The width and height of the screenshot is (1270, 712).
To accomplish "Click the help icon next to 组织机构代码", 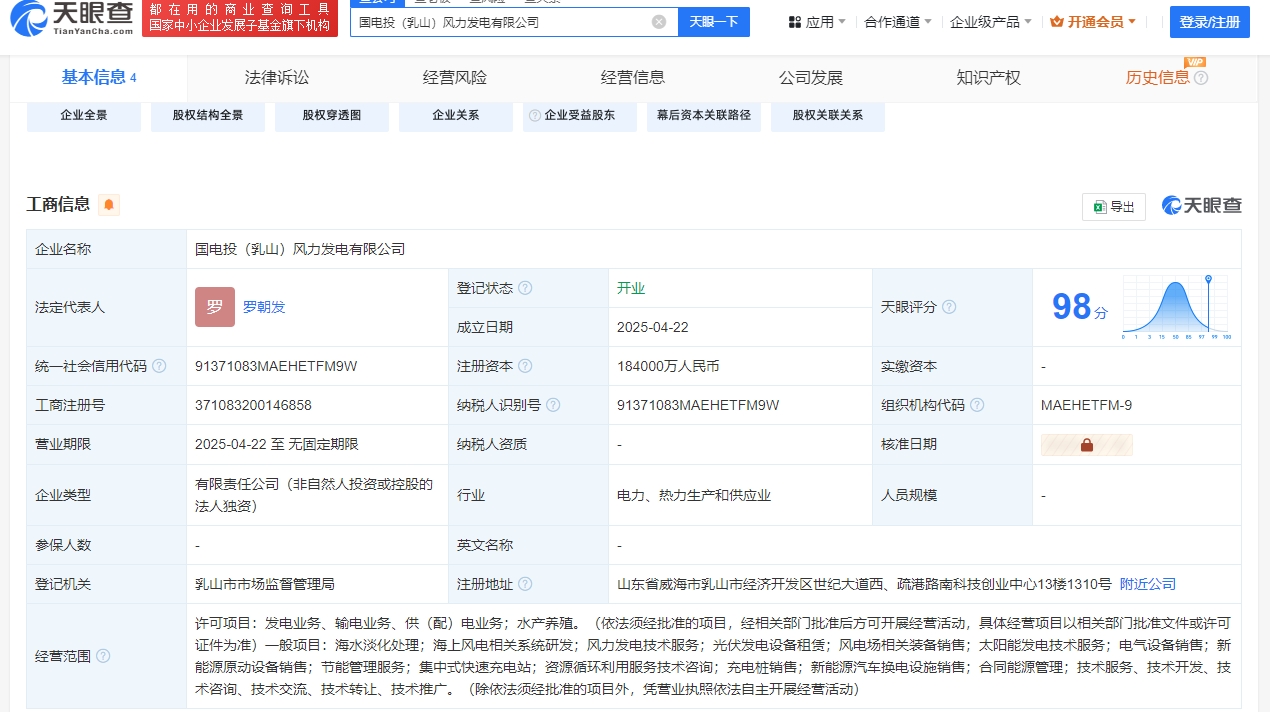I will (x=977, y=405).
